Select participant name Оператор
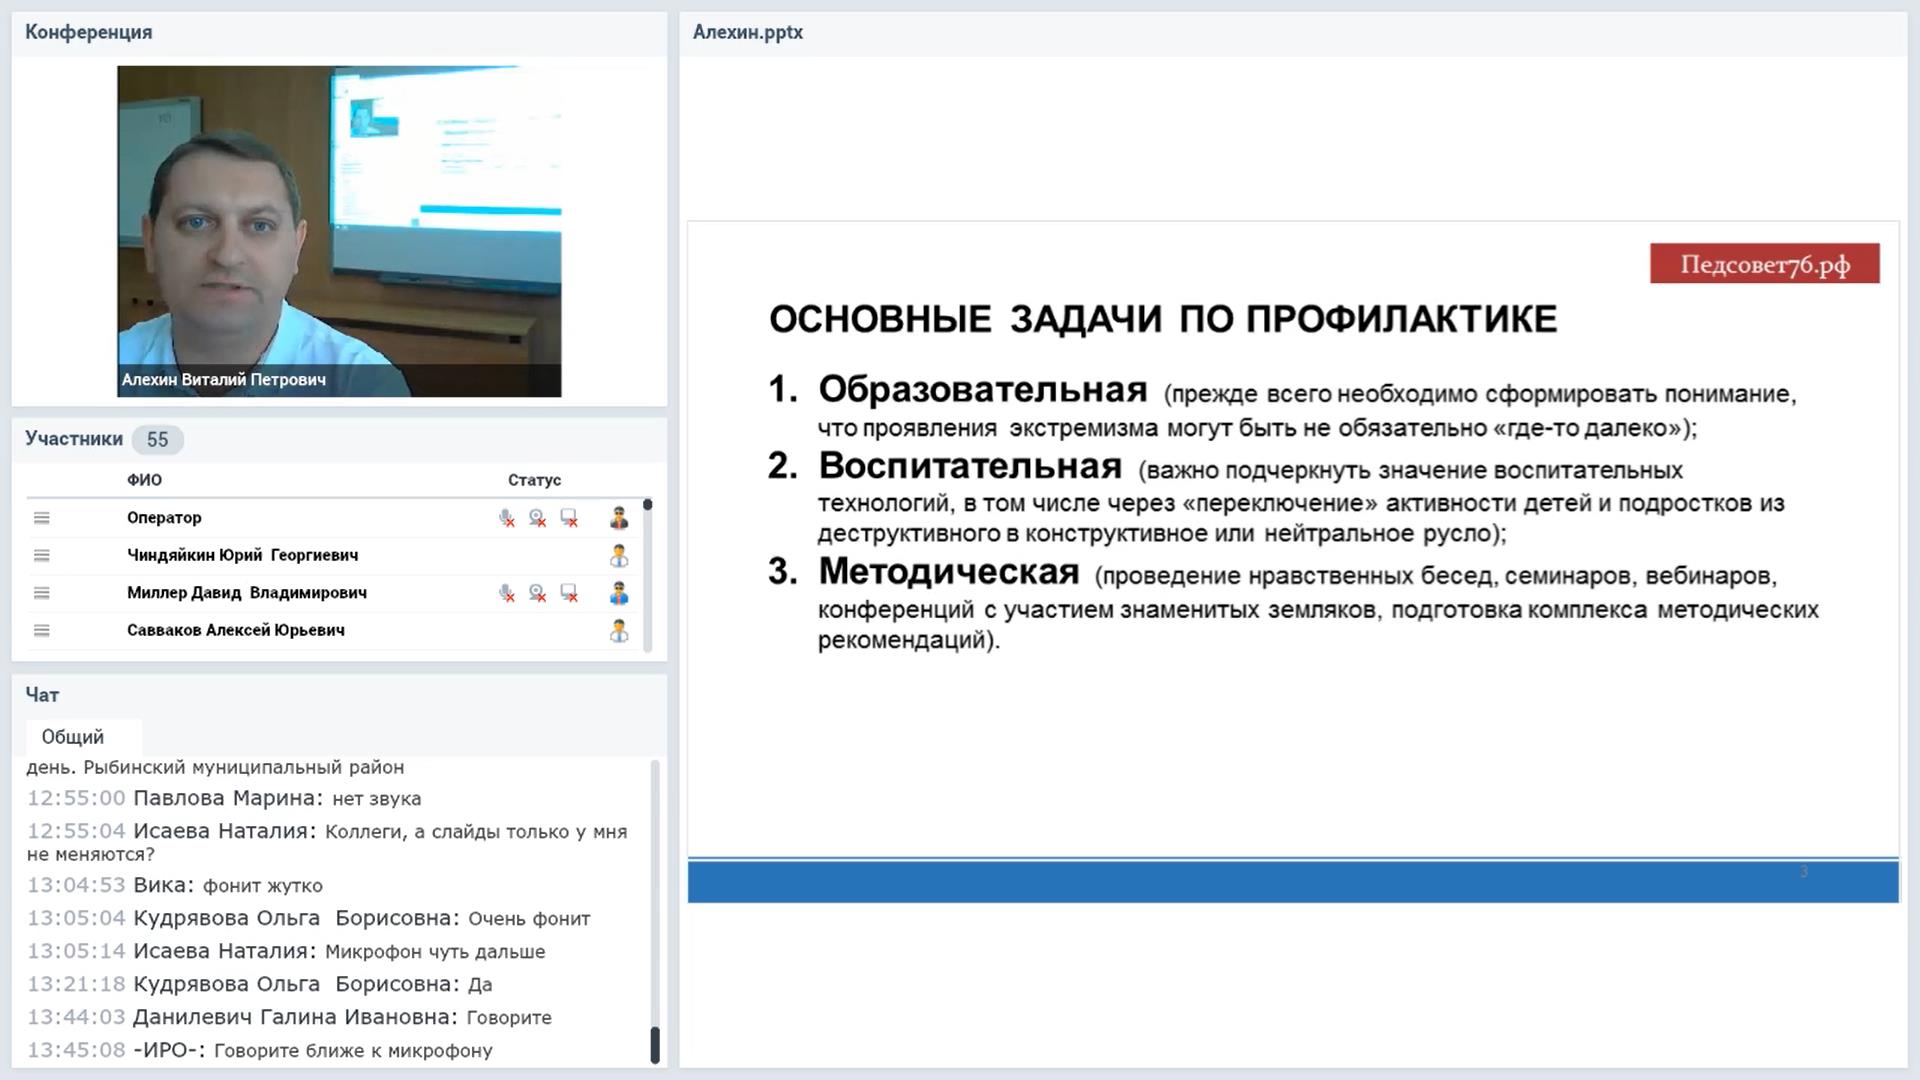Screen dimensions: 1920x1080 tap(164, 518)
